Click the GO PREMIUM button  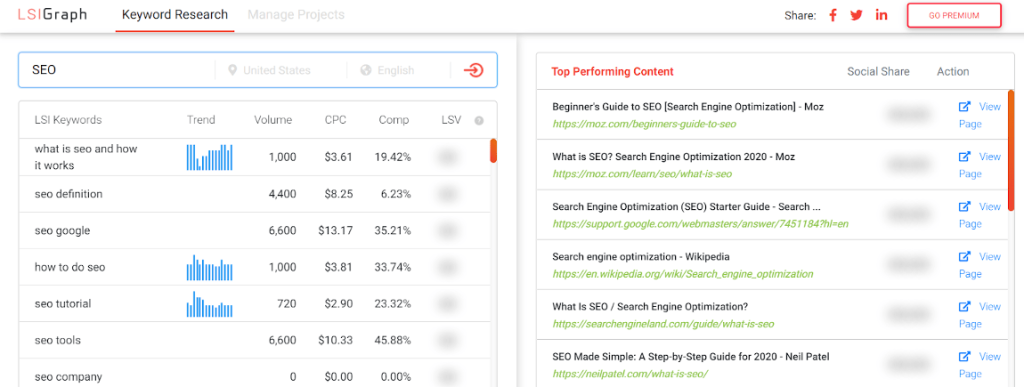point(954,15)
